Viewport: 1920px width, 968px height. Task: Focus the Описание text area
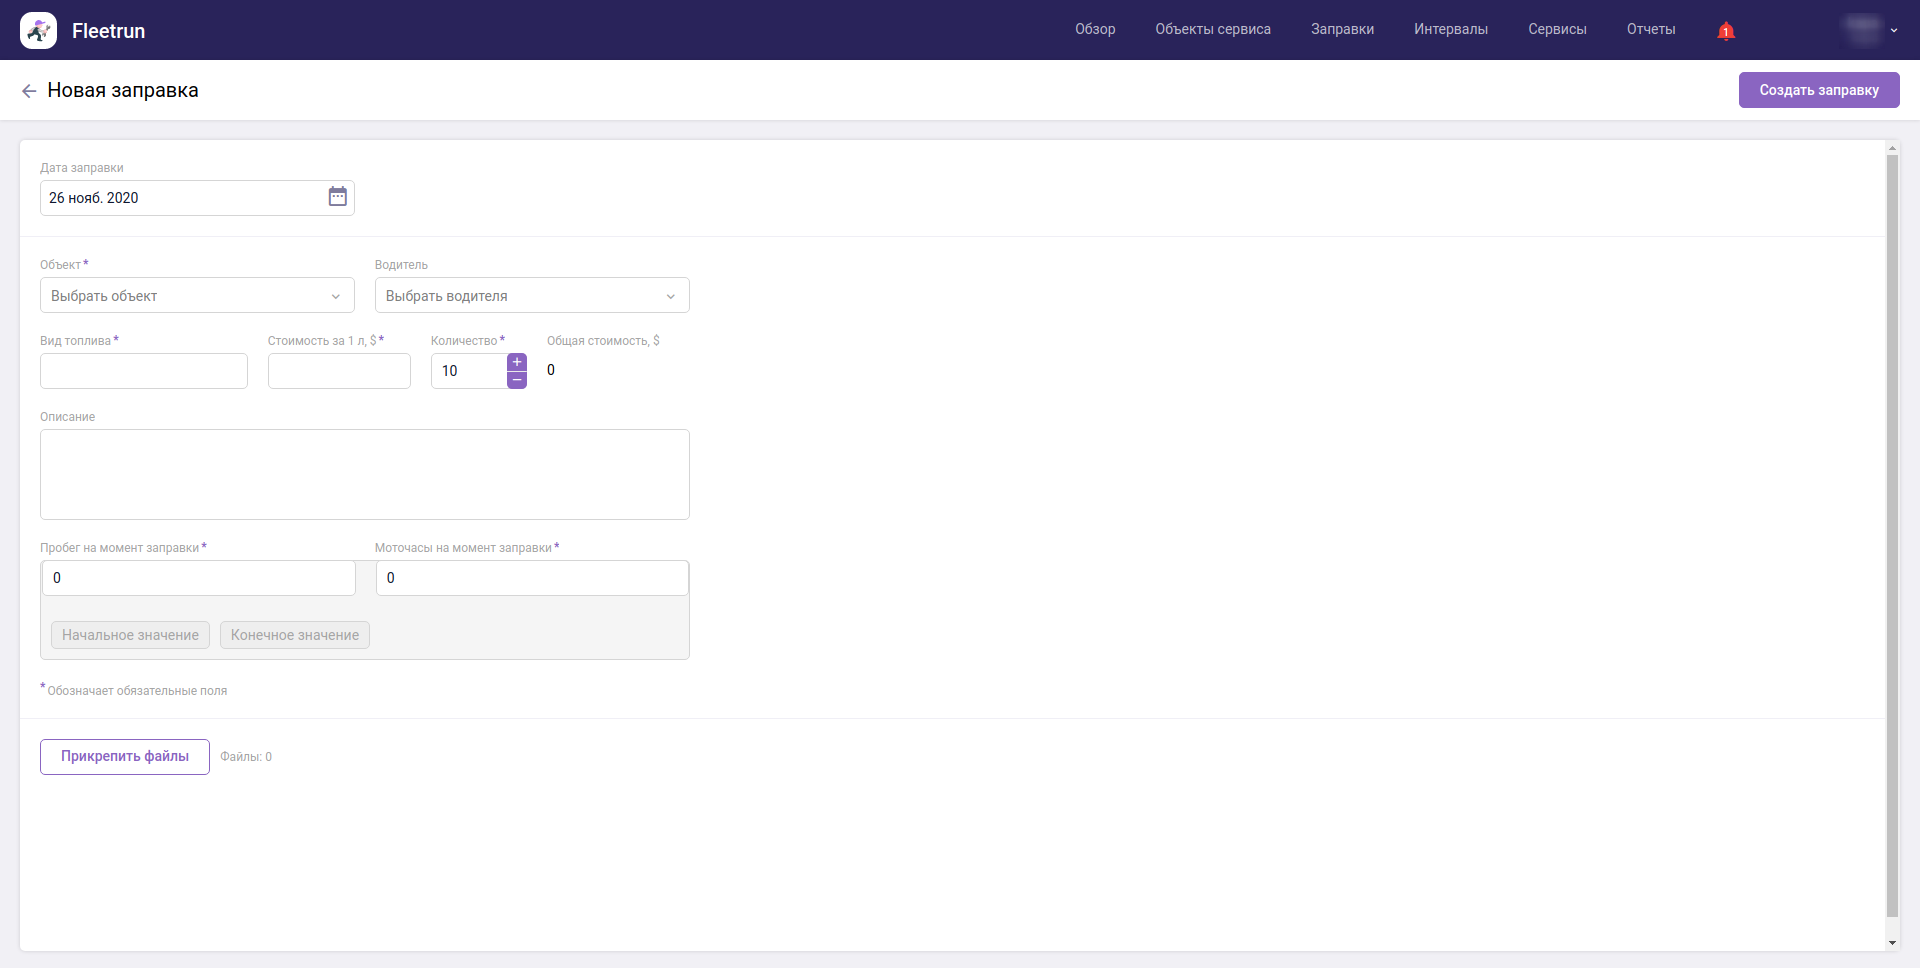click(365, 474)
